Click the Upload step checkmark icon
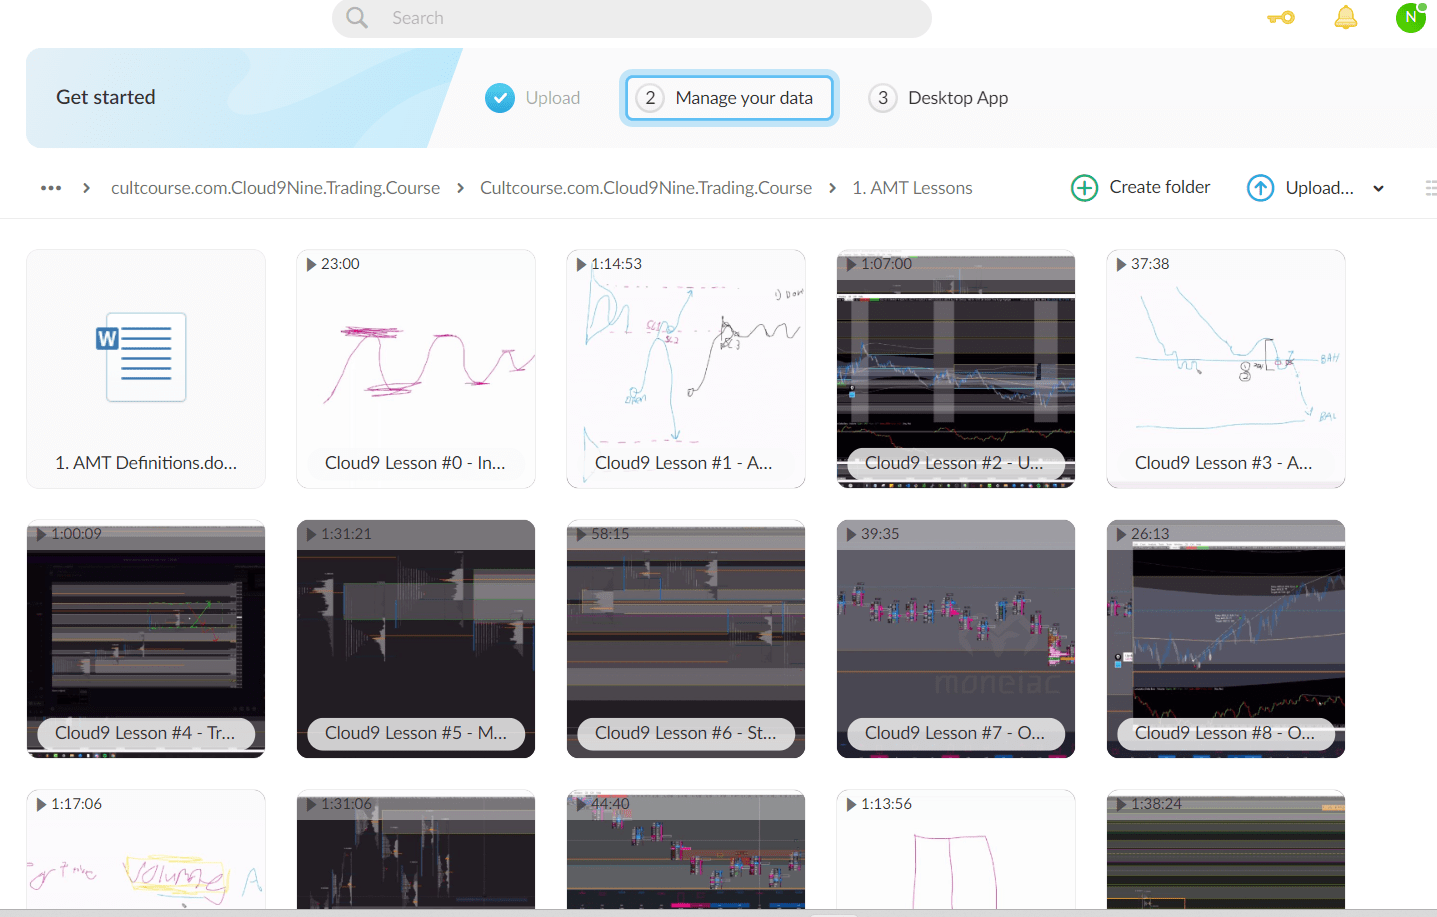 pyautogui.click(x=500, y=98)
